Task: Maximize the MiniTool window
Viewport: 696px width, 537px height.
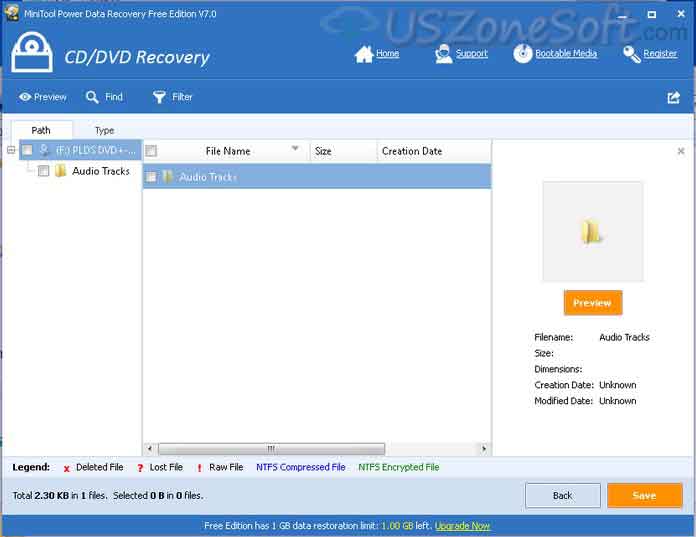Action: click(651, 15)
